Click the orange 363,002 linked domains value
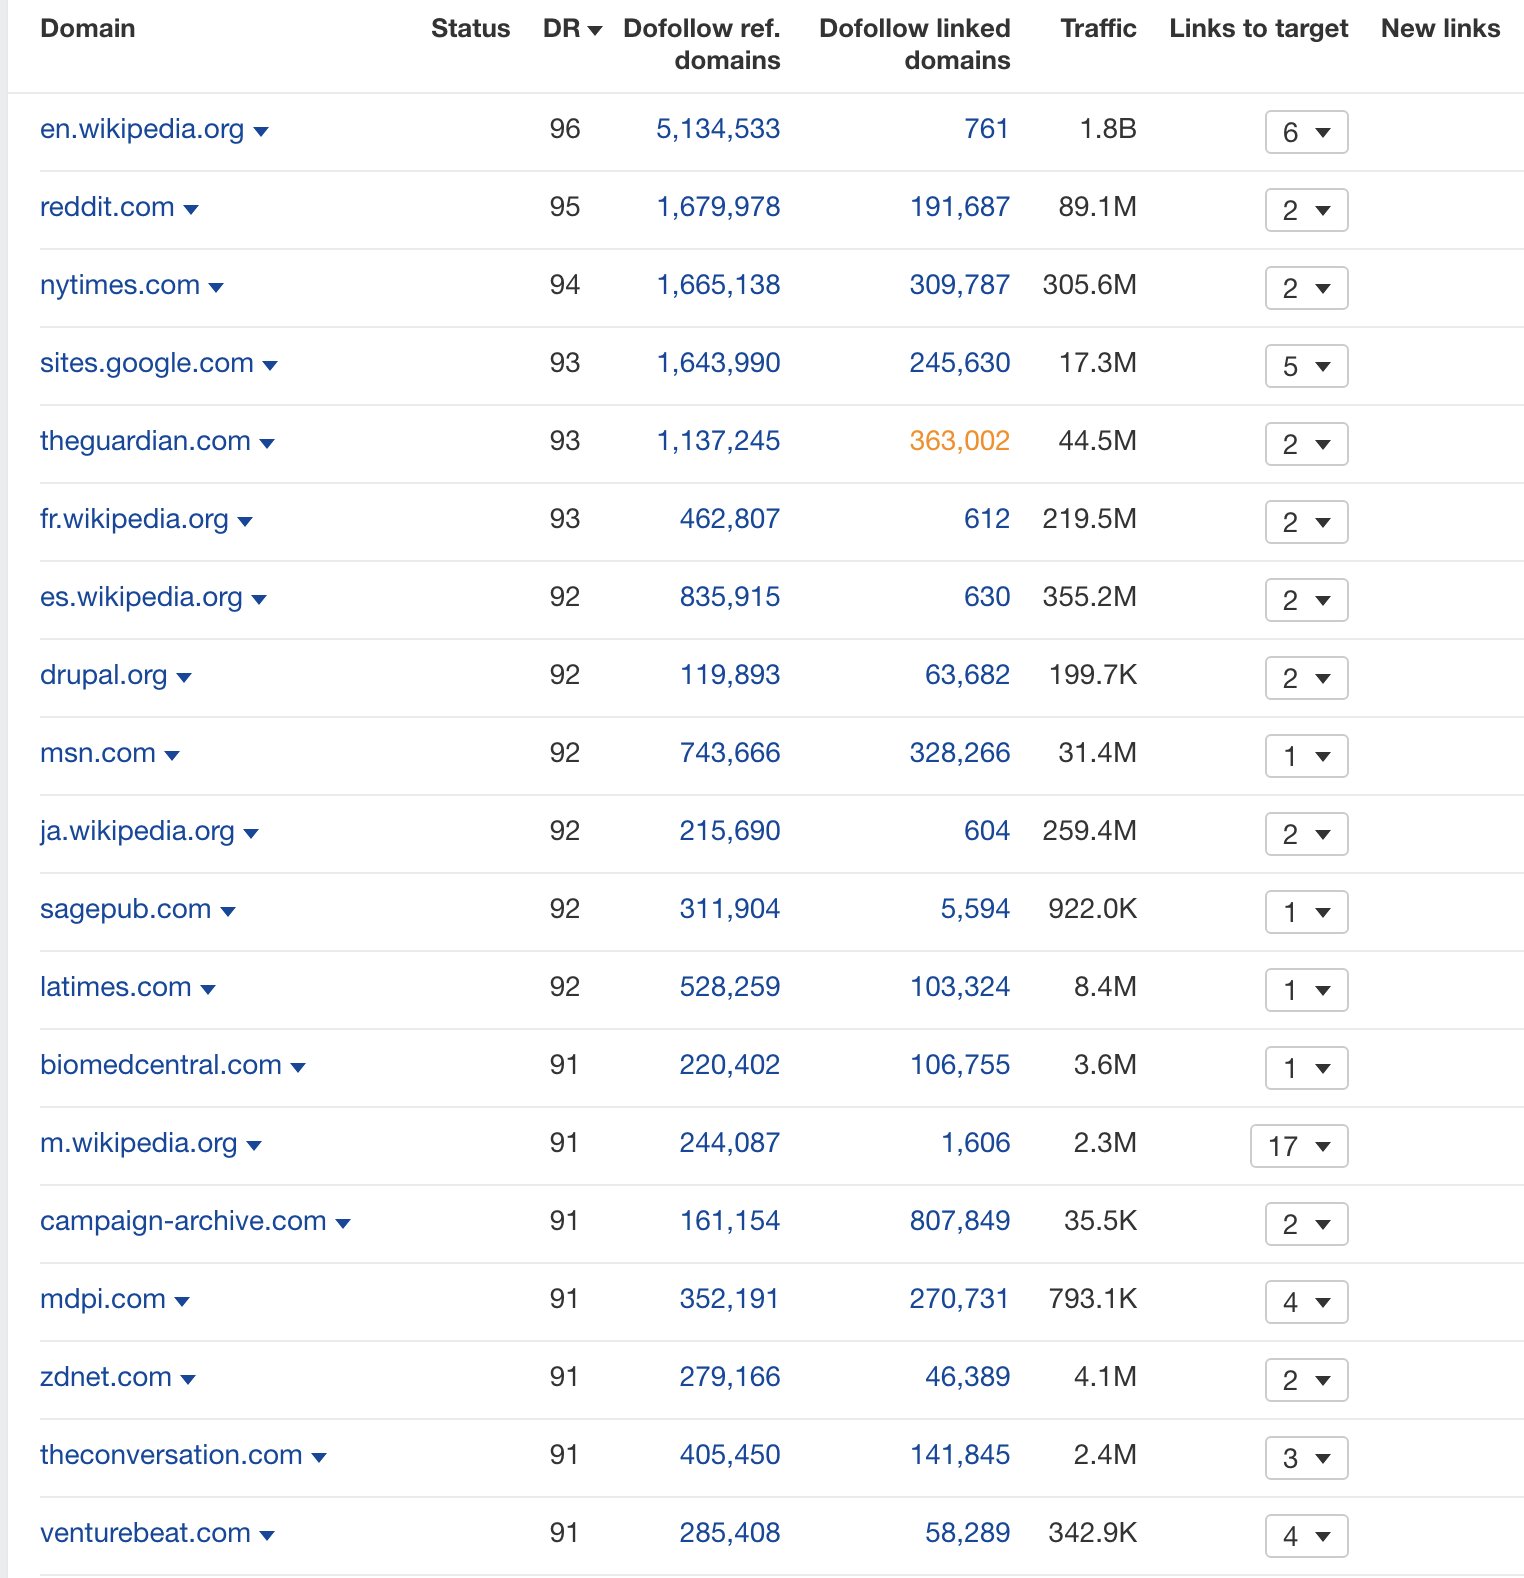The height and width of the screenshot is (1578, 1524). coord(960,441)
